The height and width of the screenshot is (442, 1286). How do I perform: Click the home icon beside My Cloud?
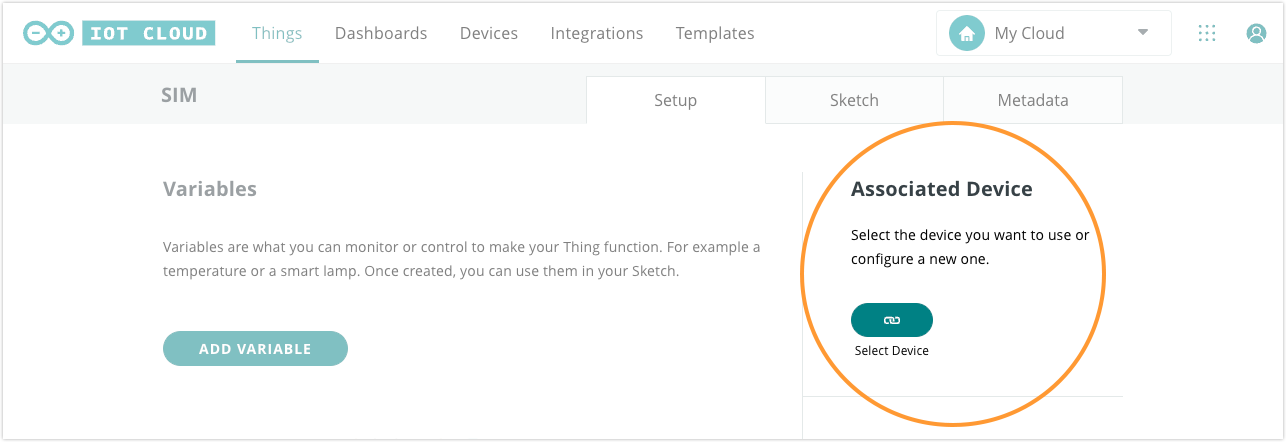coord(966,33)
